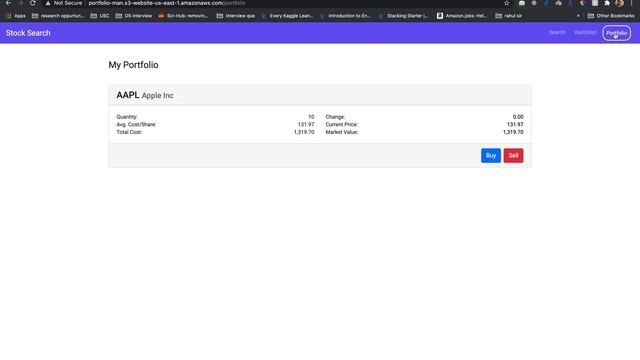Image resolution: width=640 pixels, height=360 pixels.
Task: Click the My Portfolio heading
Action: point(133,65)
